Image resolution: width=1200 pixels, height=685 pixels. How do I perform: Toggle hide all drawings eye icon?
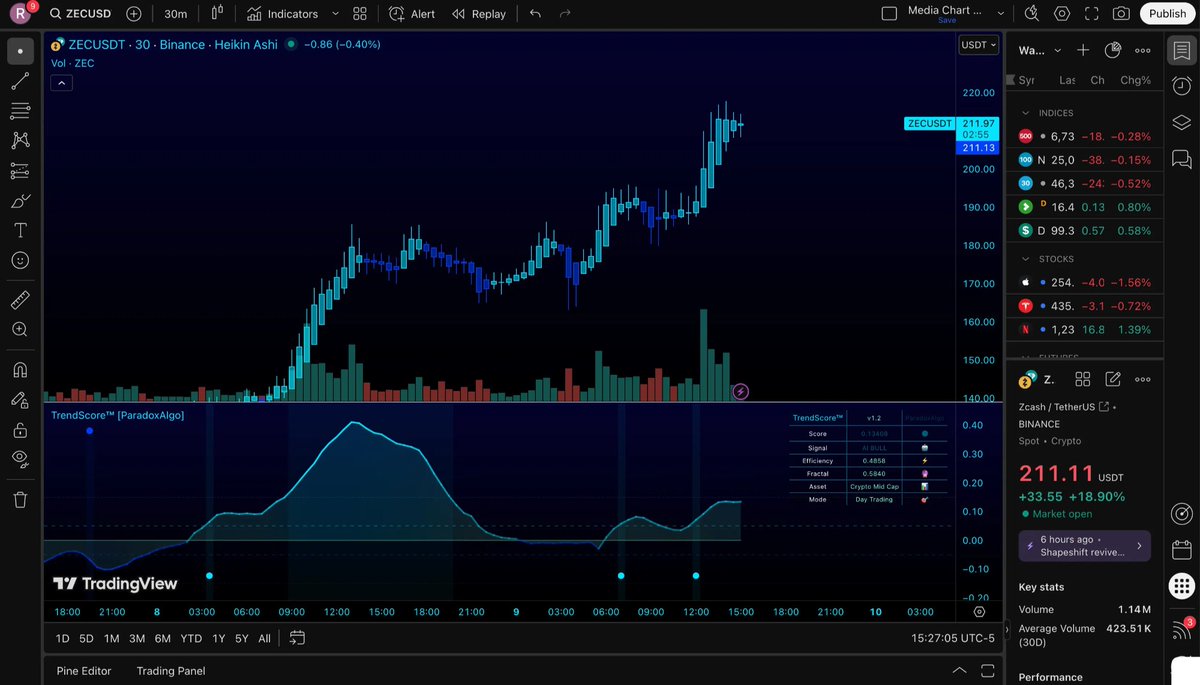tap(20, 459)
